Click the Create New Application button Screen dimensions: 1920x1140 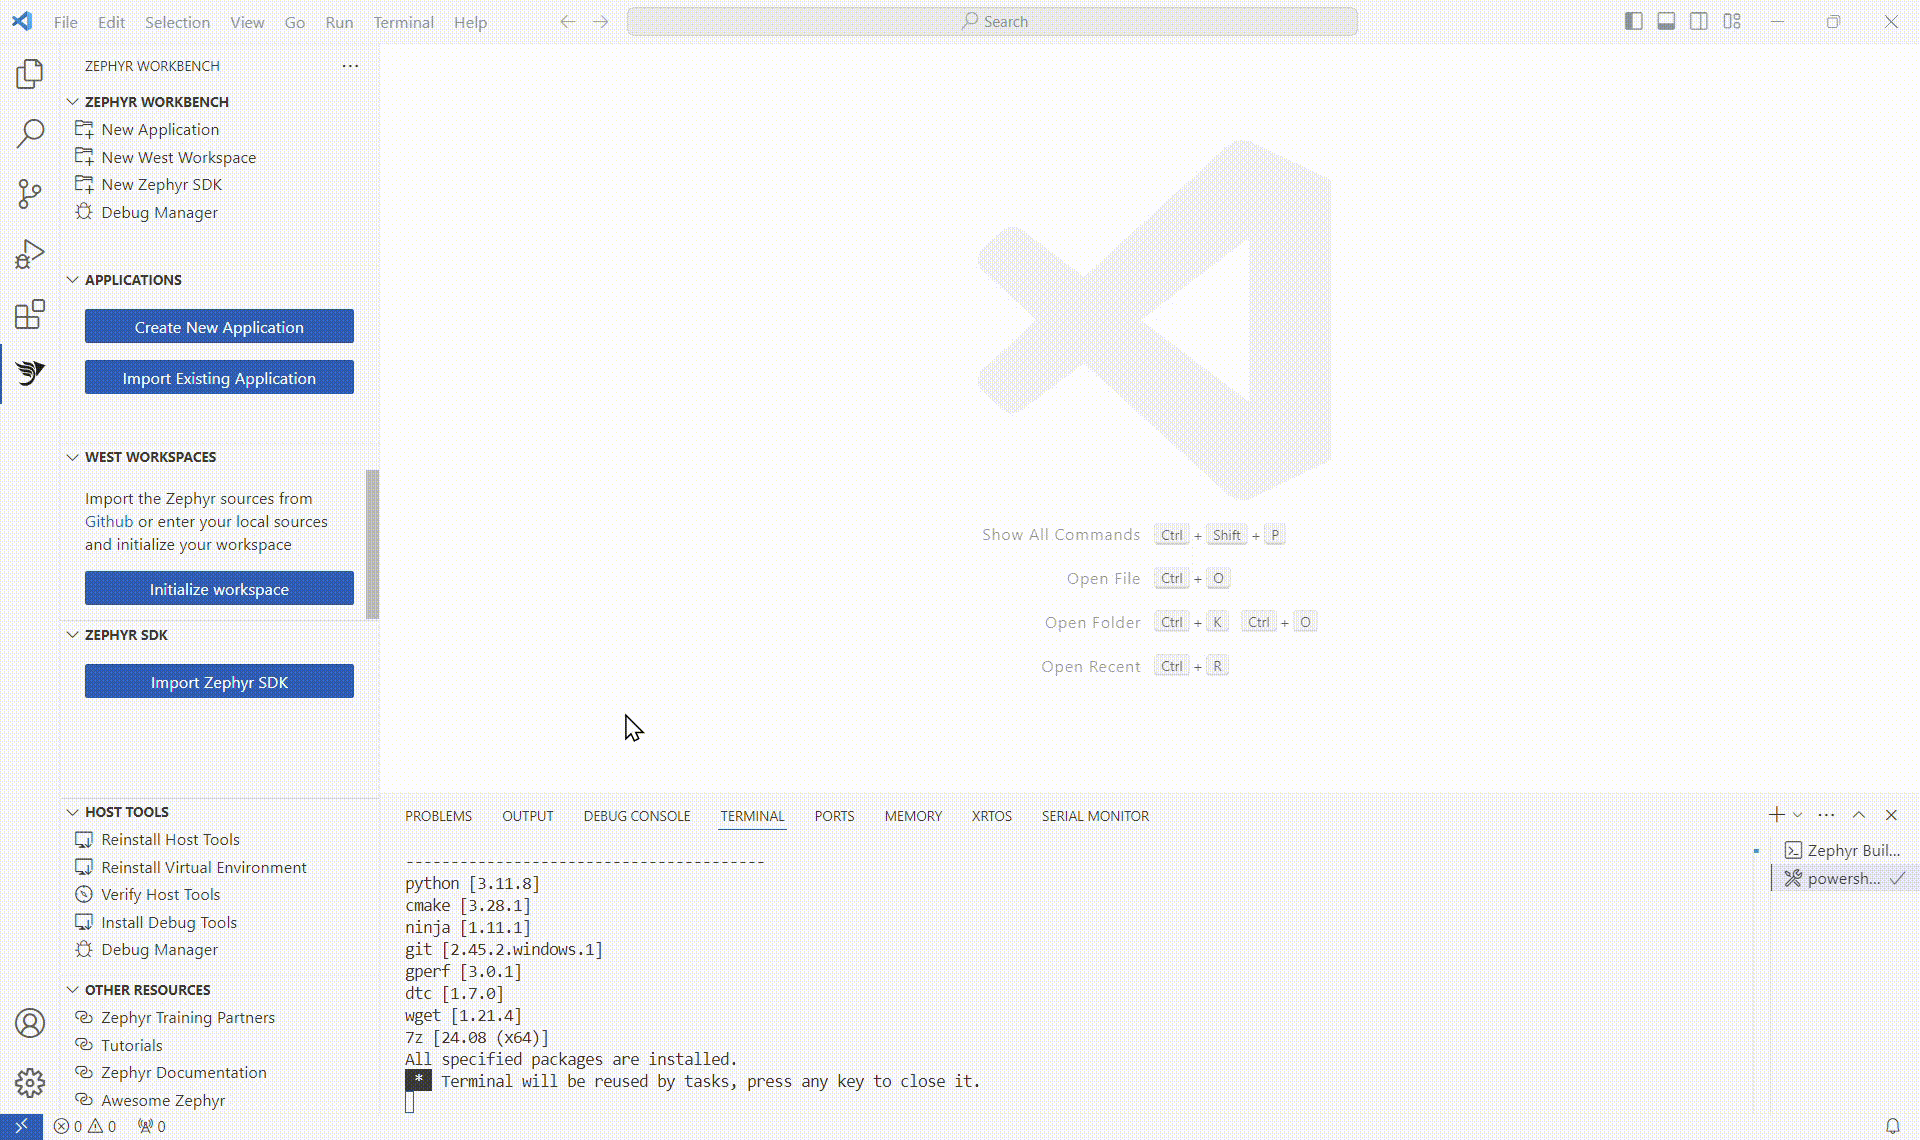coord(219,326)
